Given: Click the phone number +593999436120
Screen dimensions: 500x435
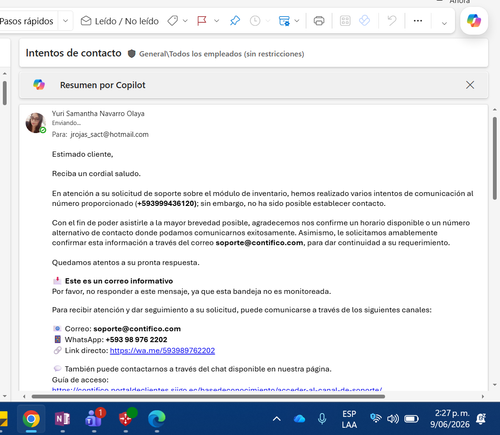Looking at the screenshot, I should pos(166,203).
